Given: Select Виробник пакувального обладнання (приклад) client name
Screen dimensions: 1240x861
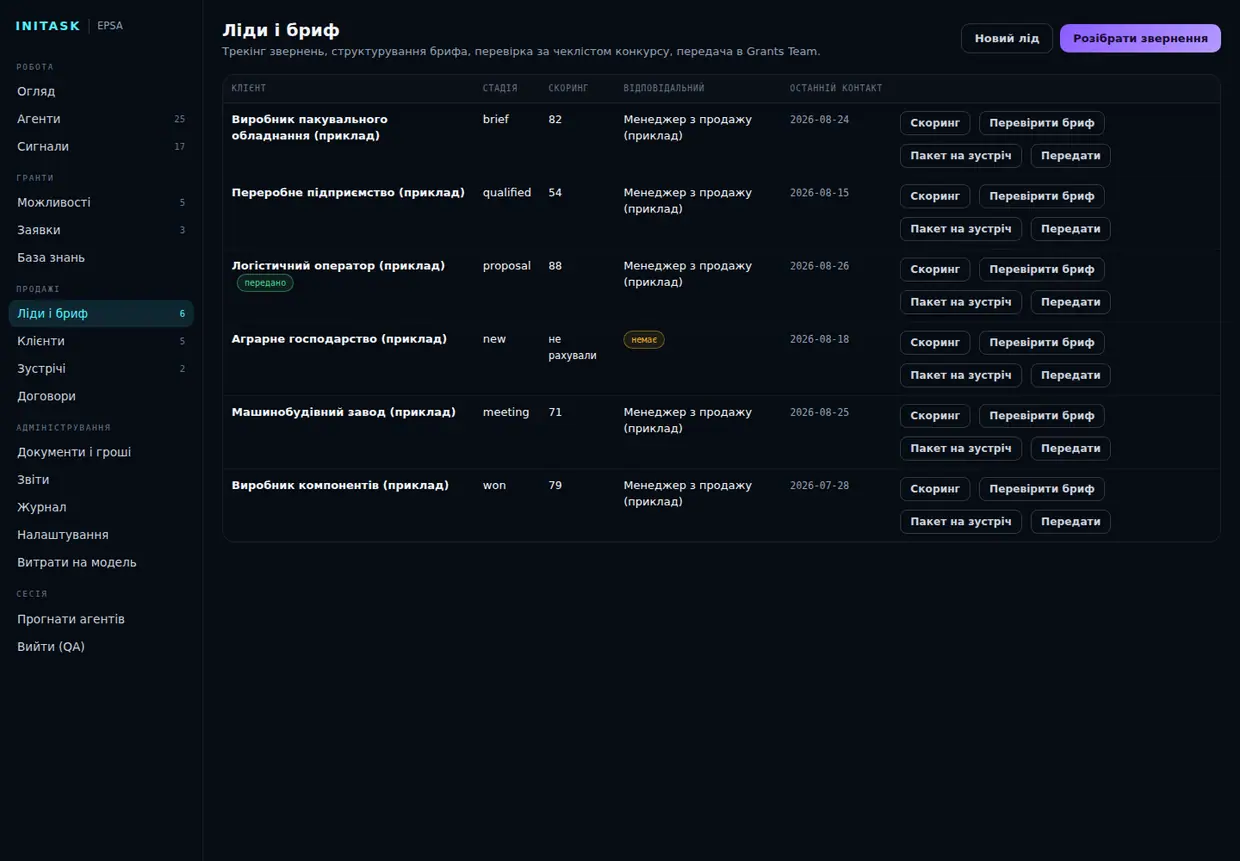Looking at the screenshot, I should coord(310,127).
